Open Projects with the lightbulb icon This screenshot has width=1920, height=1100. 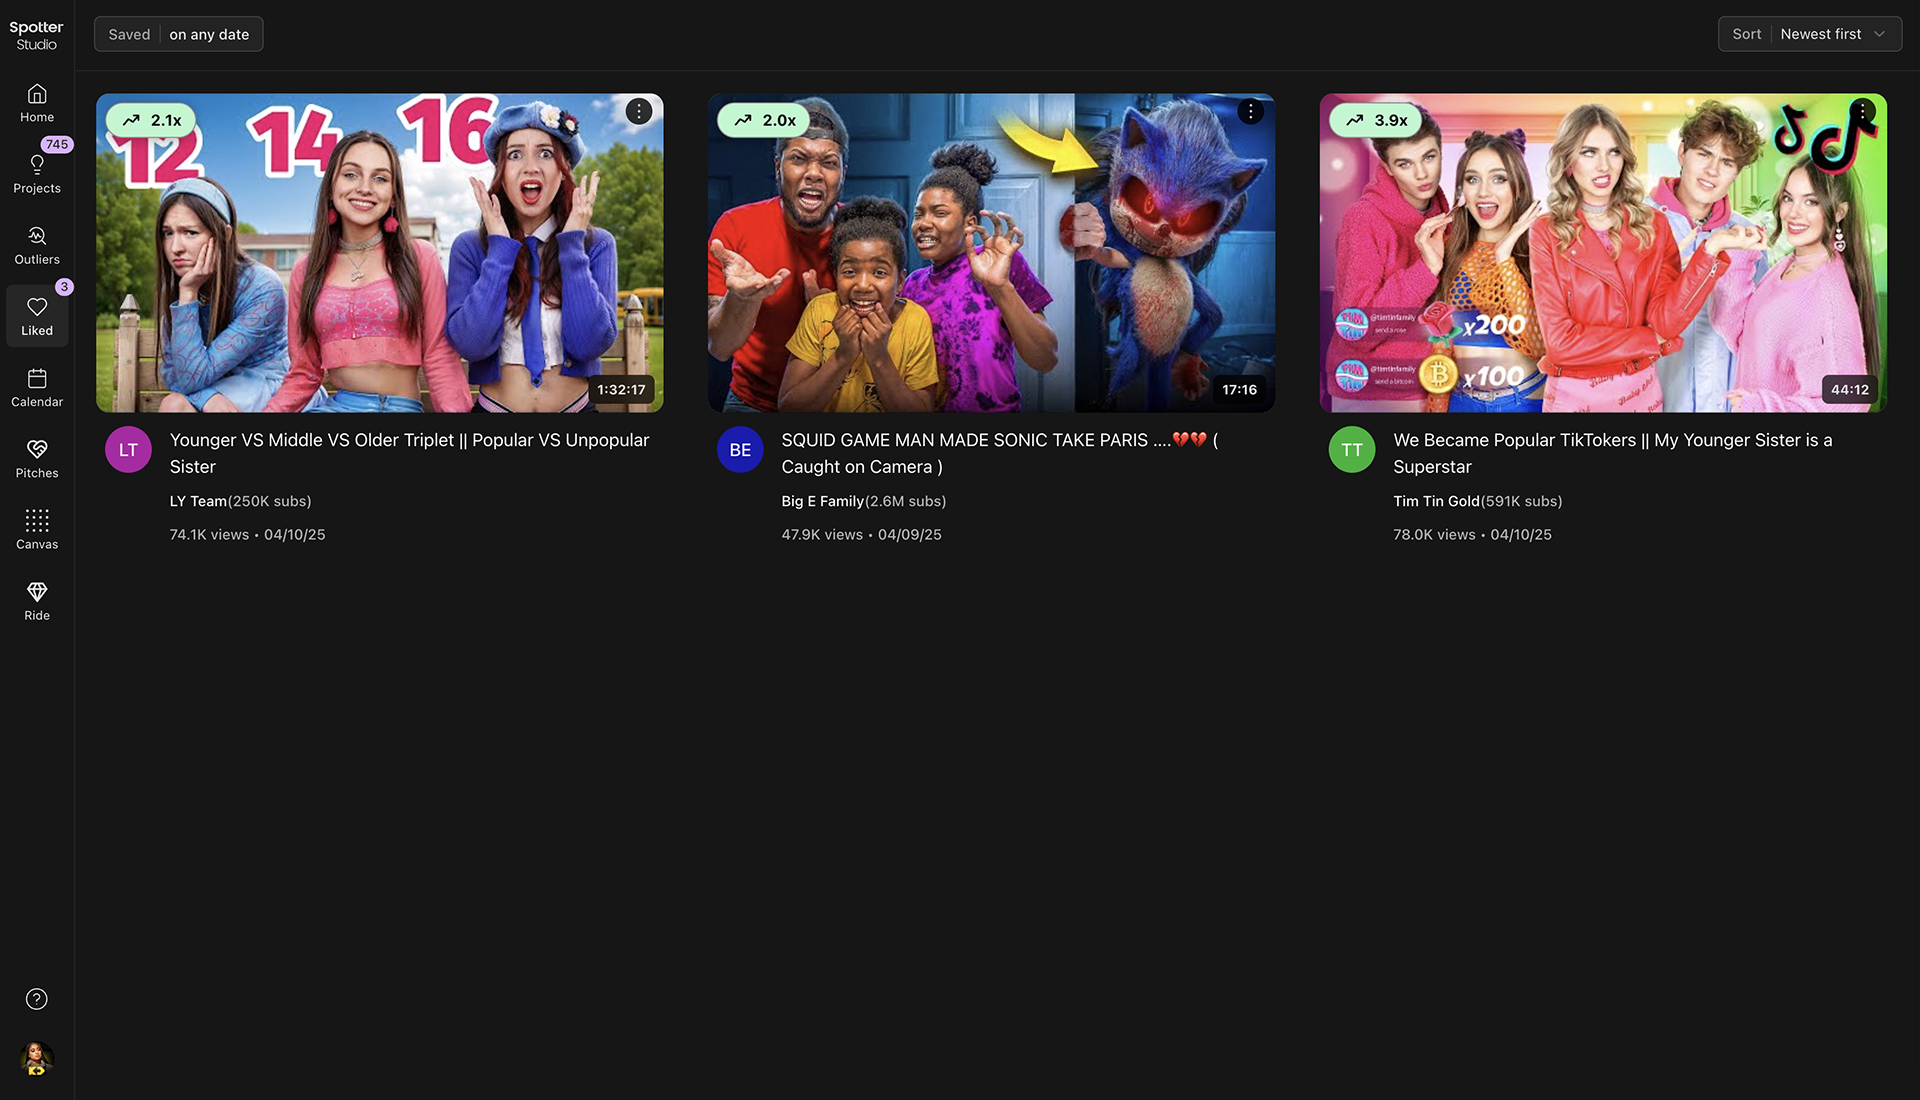37,173
